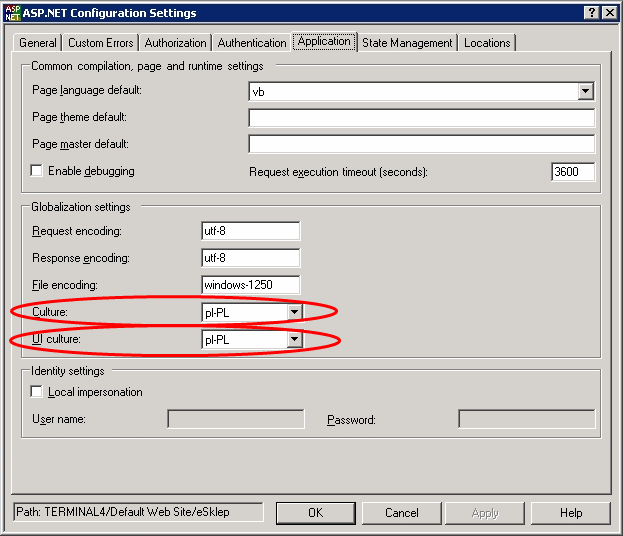Click the 'Globalization settings' group title
Screen dimensions: 623x536
click(x=81, y=207)
